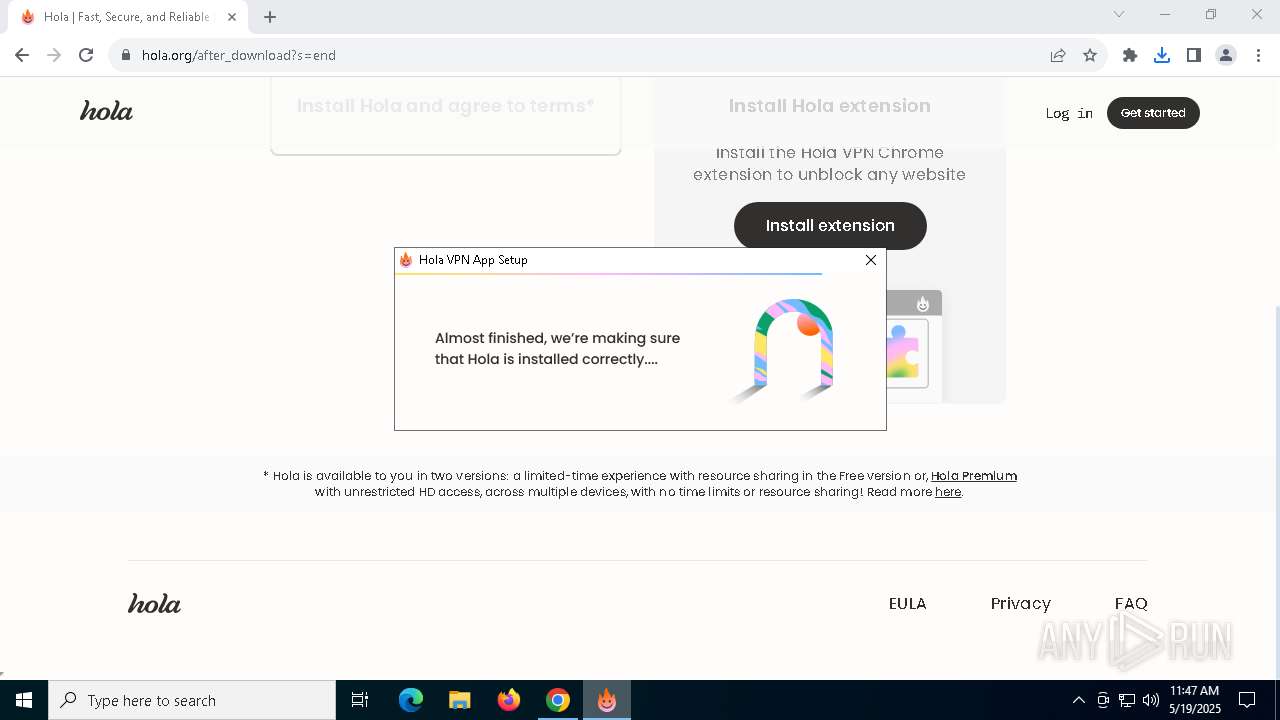Toggle the Chrome side panel
This screenshot has width=1280, height=720.
1194,55
